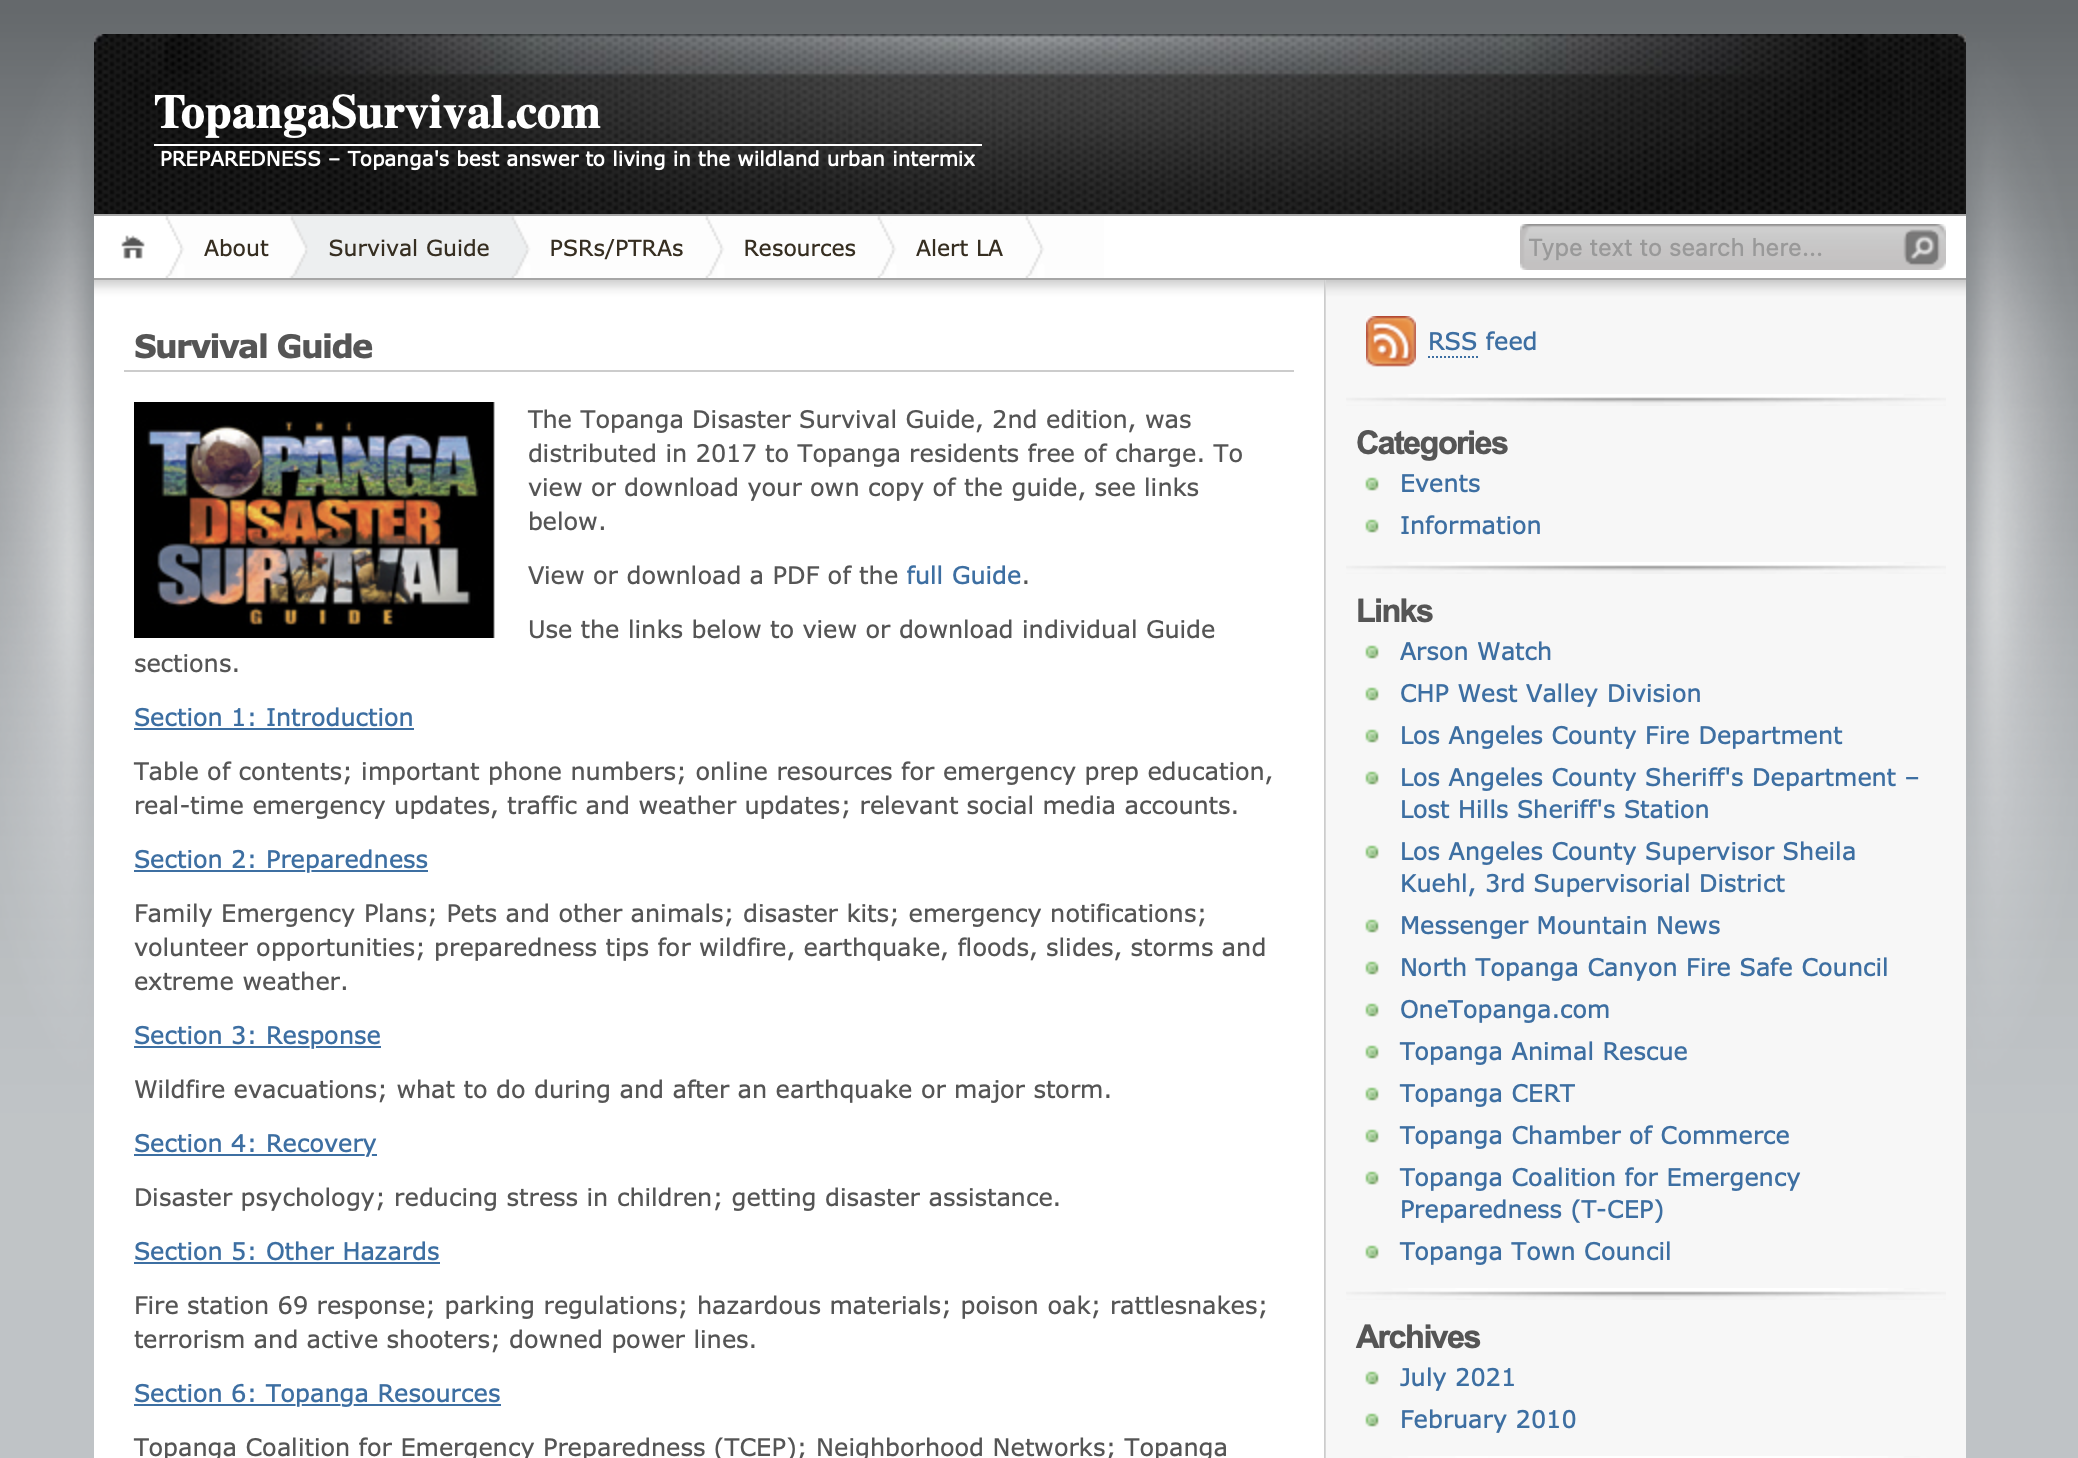Visit the Arson Watch link
2078x1458 pixels.
click(x=1475, y=651)
